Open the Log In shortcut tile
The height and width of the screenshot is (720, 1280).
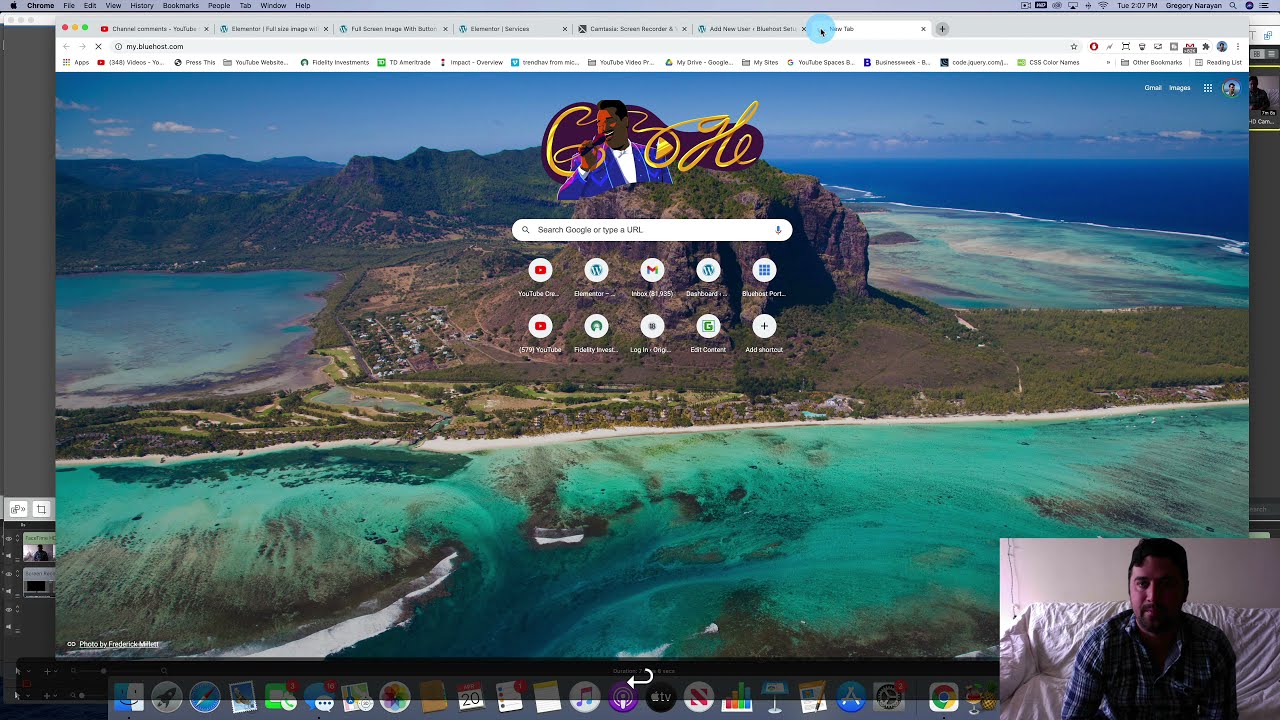pos(652,326)
